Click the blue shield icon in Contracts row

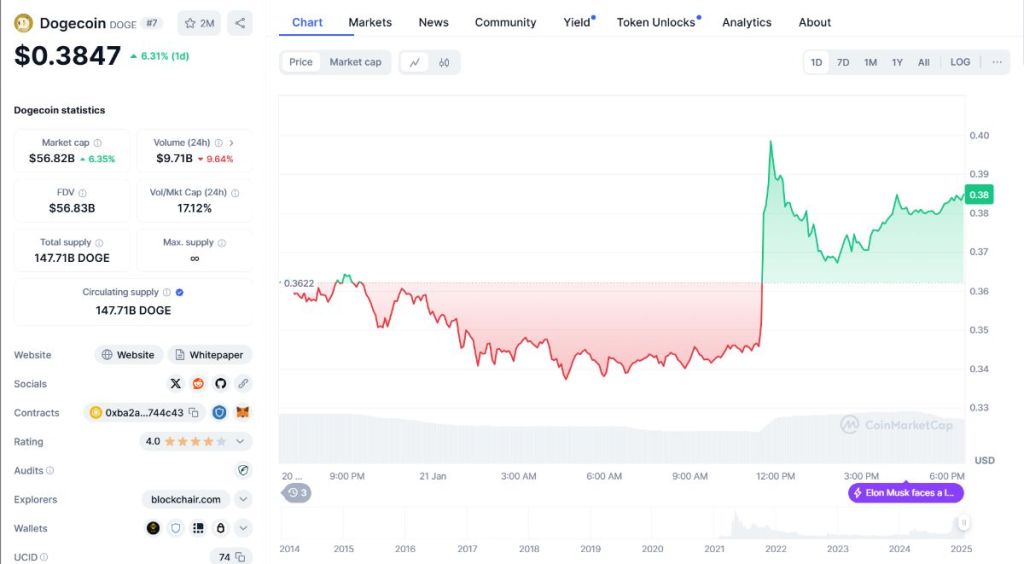coord(219,413)
